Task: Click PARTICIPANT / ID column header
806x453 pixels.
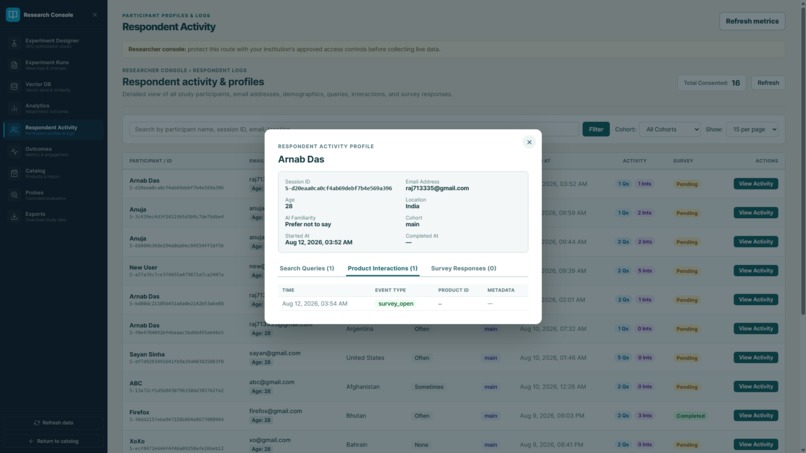Action: pyautogui.click(x=151, y=161)
